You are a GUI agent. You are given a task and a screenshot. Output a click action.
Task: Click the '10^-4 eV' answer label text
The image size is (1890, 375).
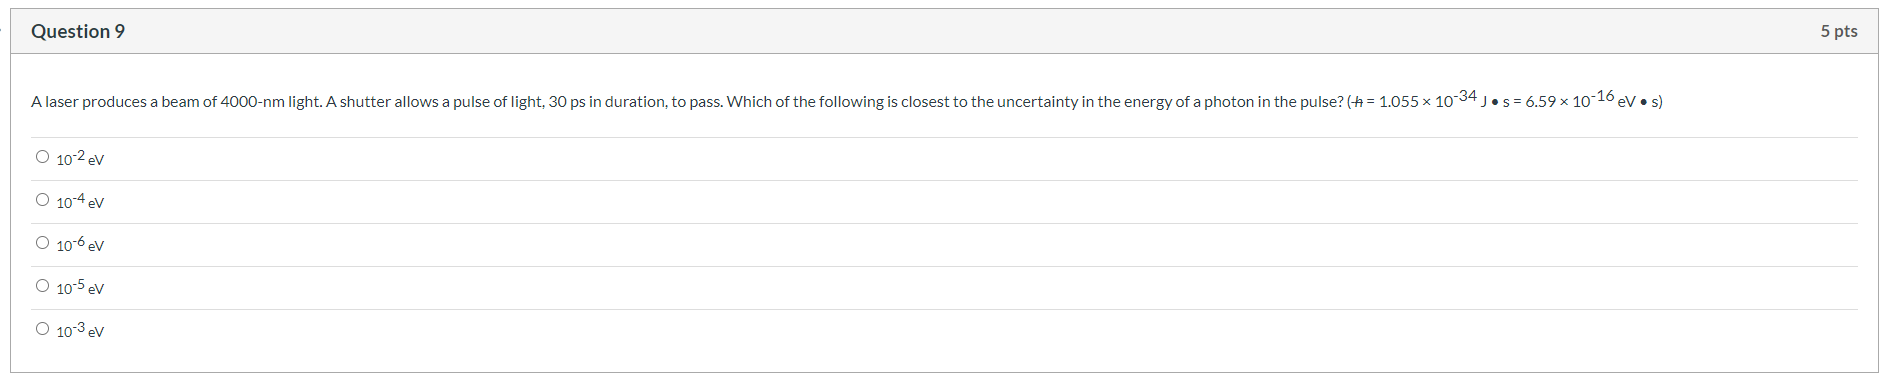pyautogui.click(x=80, y=201)
